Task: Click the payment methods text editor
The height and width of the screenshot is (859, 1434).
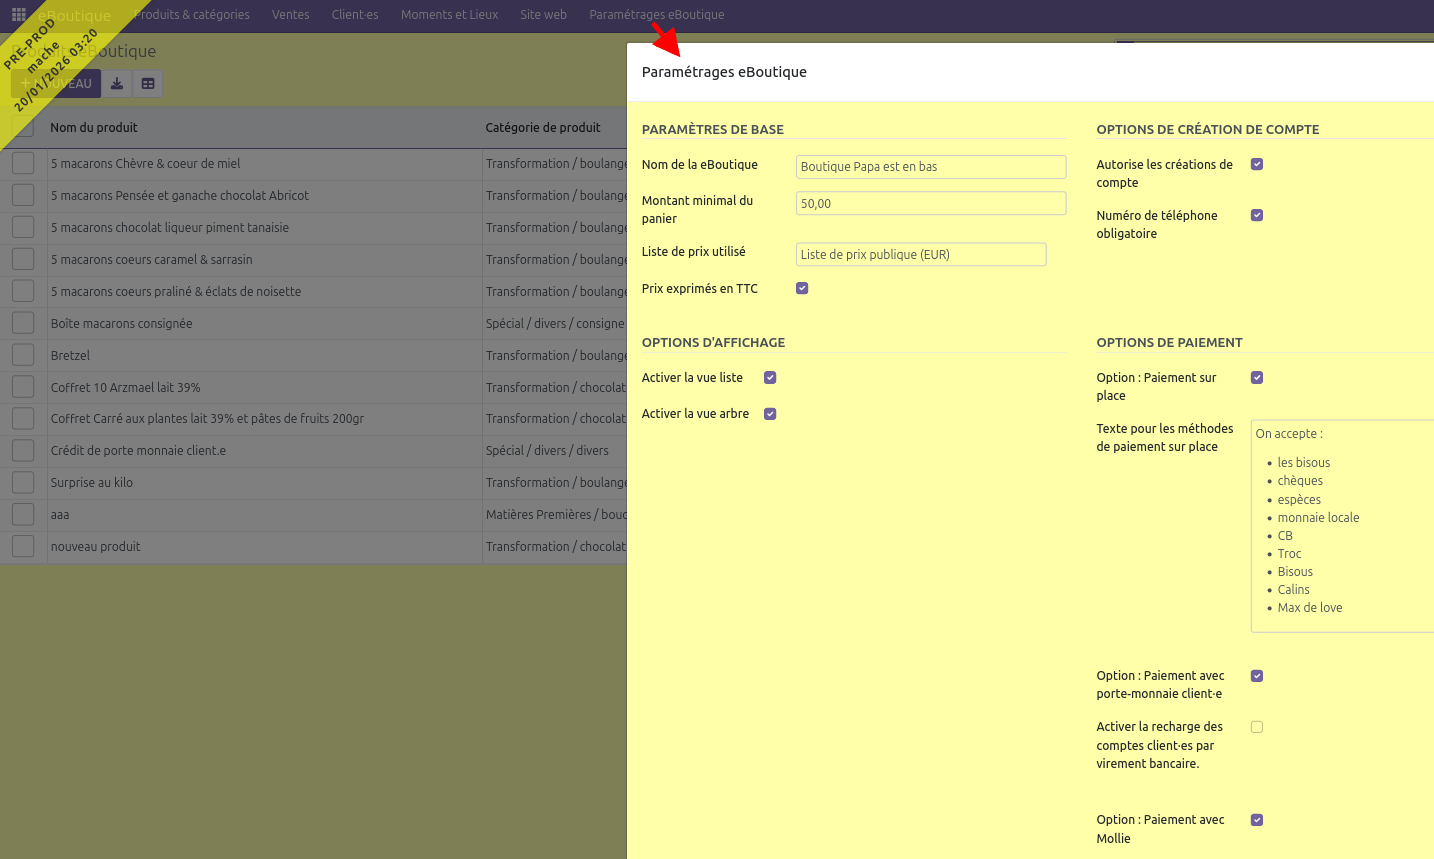Action: pyautogui.click(x=1342, y=526)
